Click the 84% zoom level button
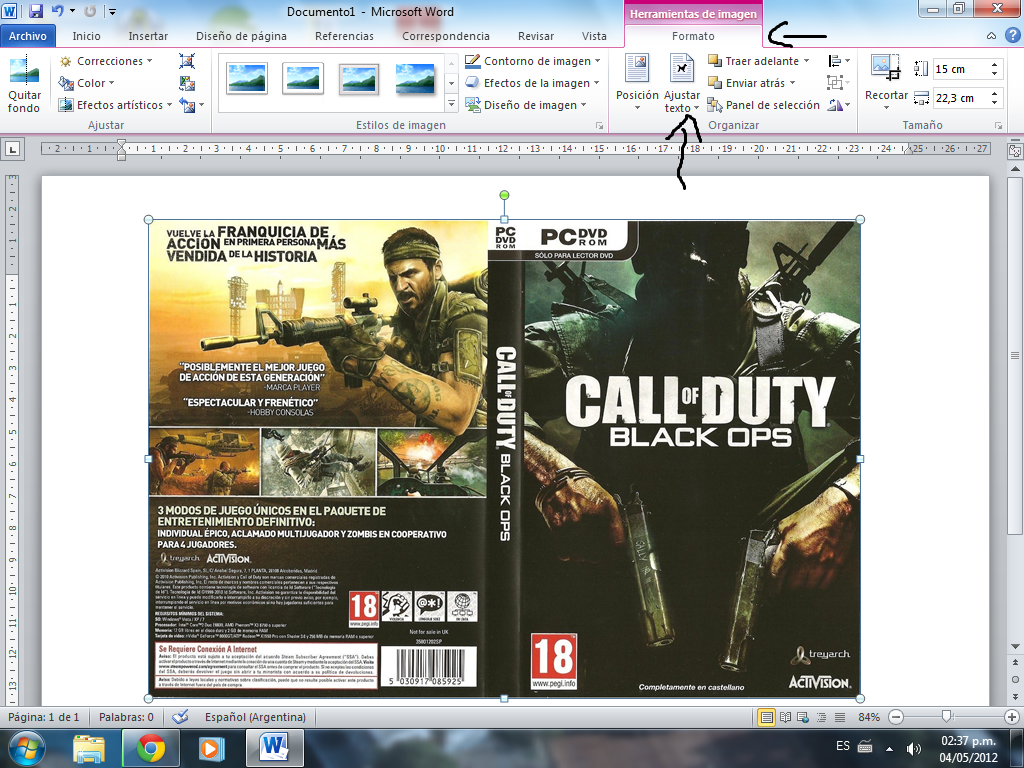 pyautogui.click(x=869, y=717)
